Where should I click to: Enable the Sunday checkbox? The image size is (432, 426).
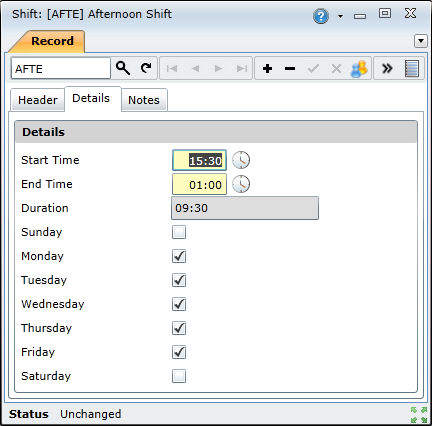[179, 232]
